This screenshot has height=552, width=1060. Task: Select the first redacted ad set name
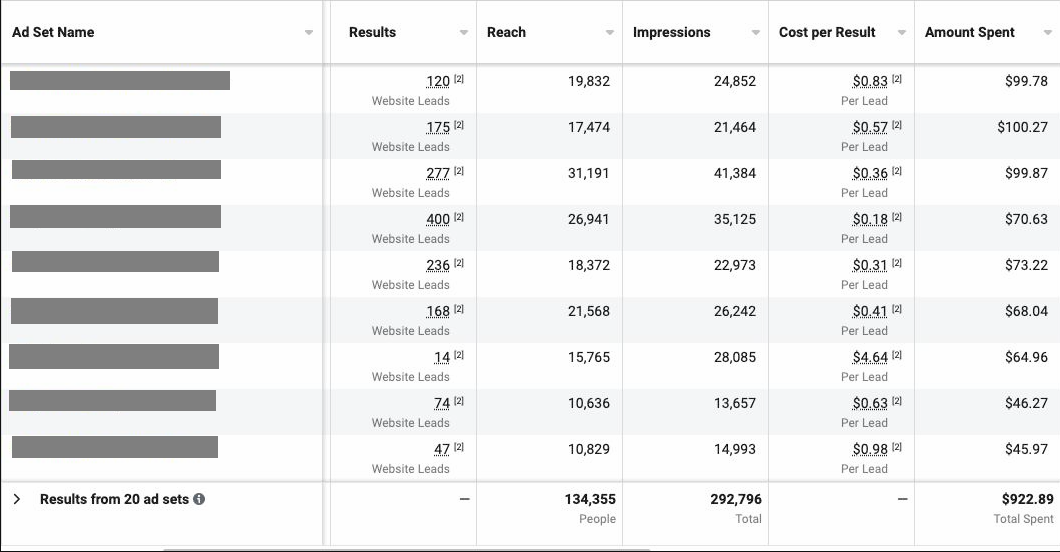tap(120, 80)
